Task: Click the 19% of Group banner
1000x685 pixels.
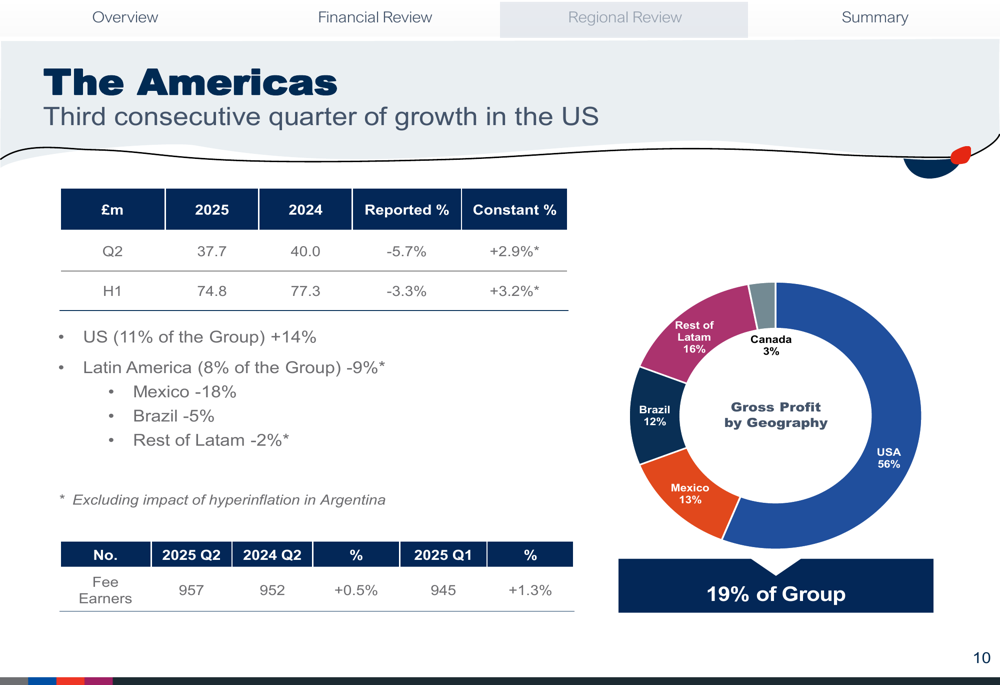Action: pos(775,594)
